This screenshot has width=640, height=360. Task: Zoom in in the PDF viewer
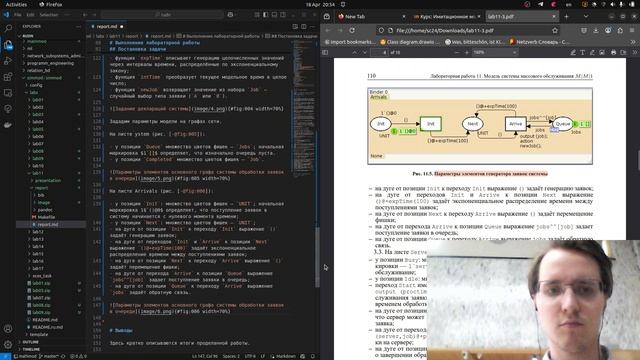pyautogui.click(x=467, y=52)
